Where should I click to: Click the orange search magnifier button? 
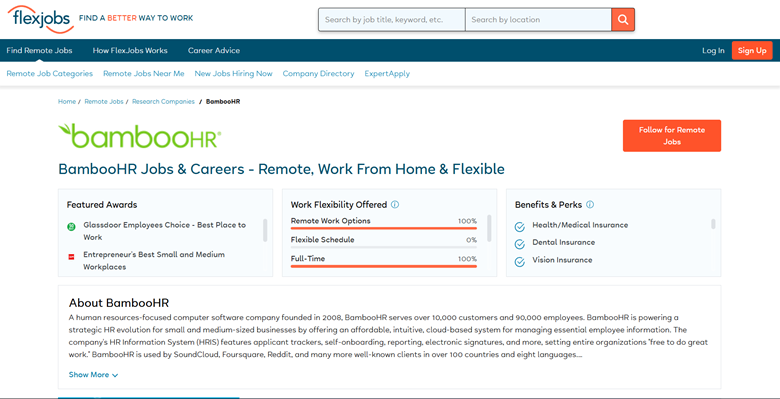click(623, 20)
